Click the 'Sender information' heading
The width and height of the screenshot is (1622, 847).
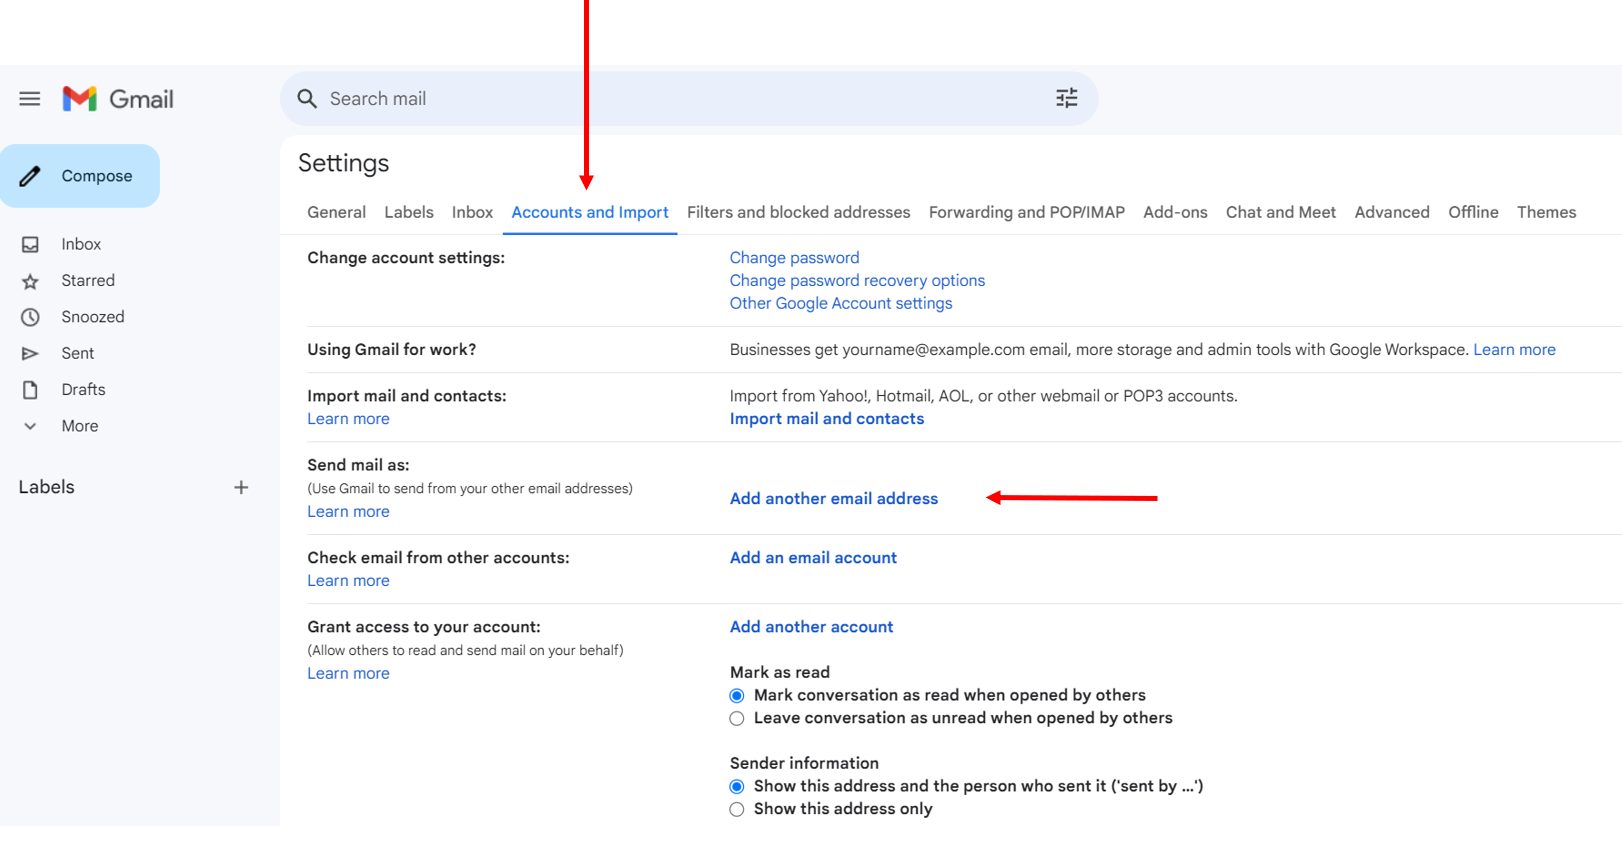click(x=804, y=764)
